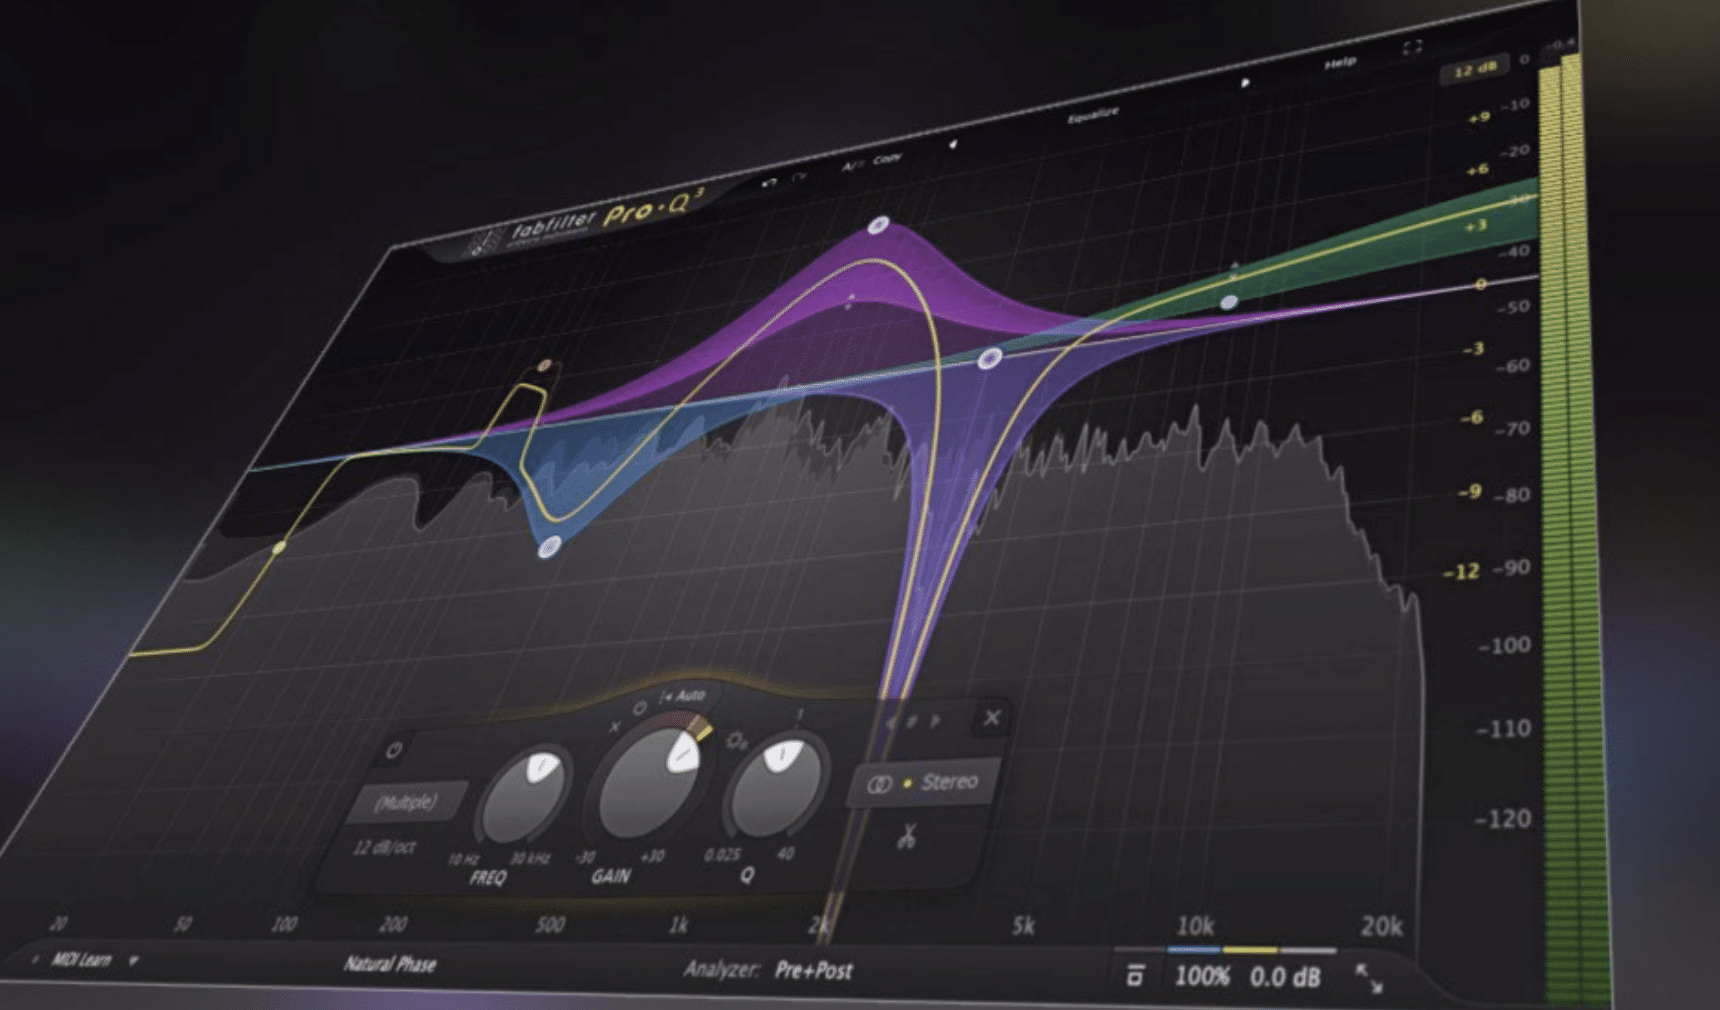Viewport: 1720px width, 1010px height.
Task: Click the 100% gain scale value
Action: click(1202, 976)
